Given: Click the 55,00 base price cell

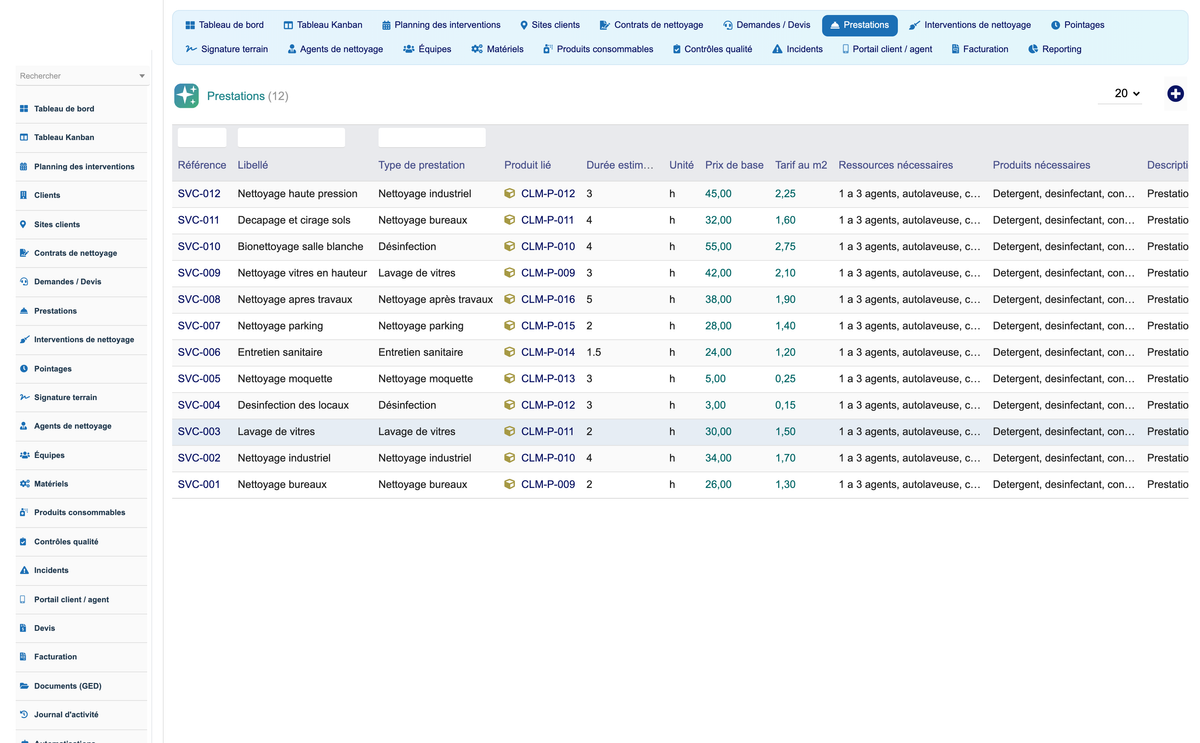Looking at the screenshot, I should (x=718, y=246).
